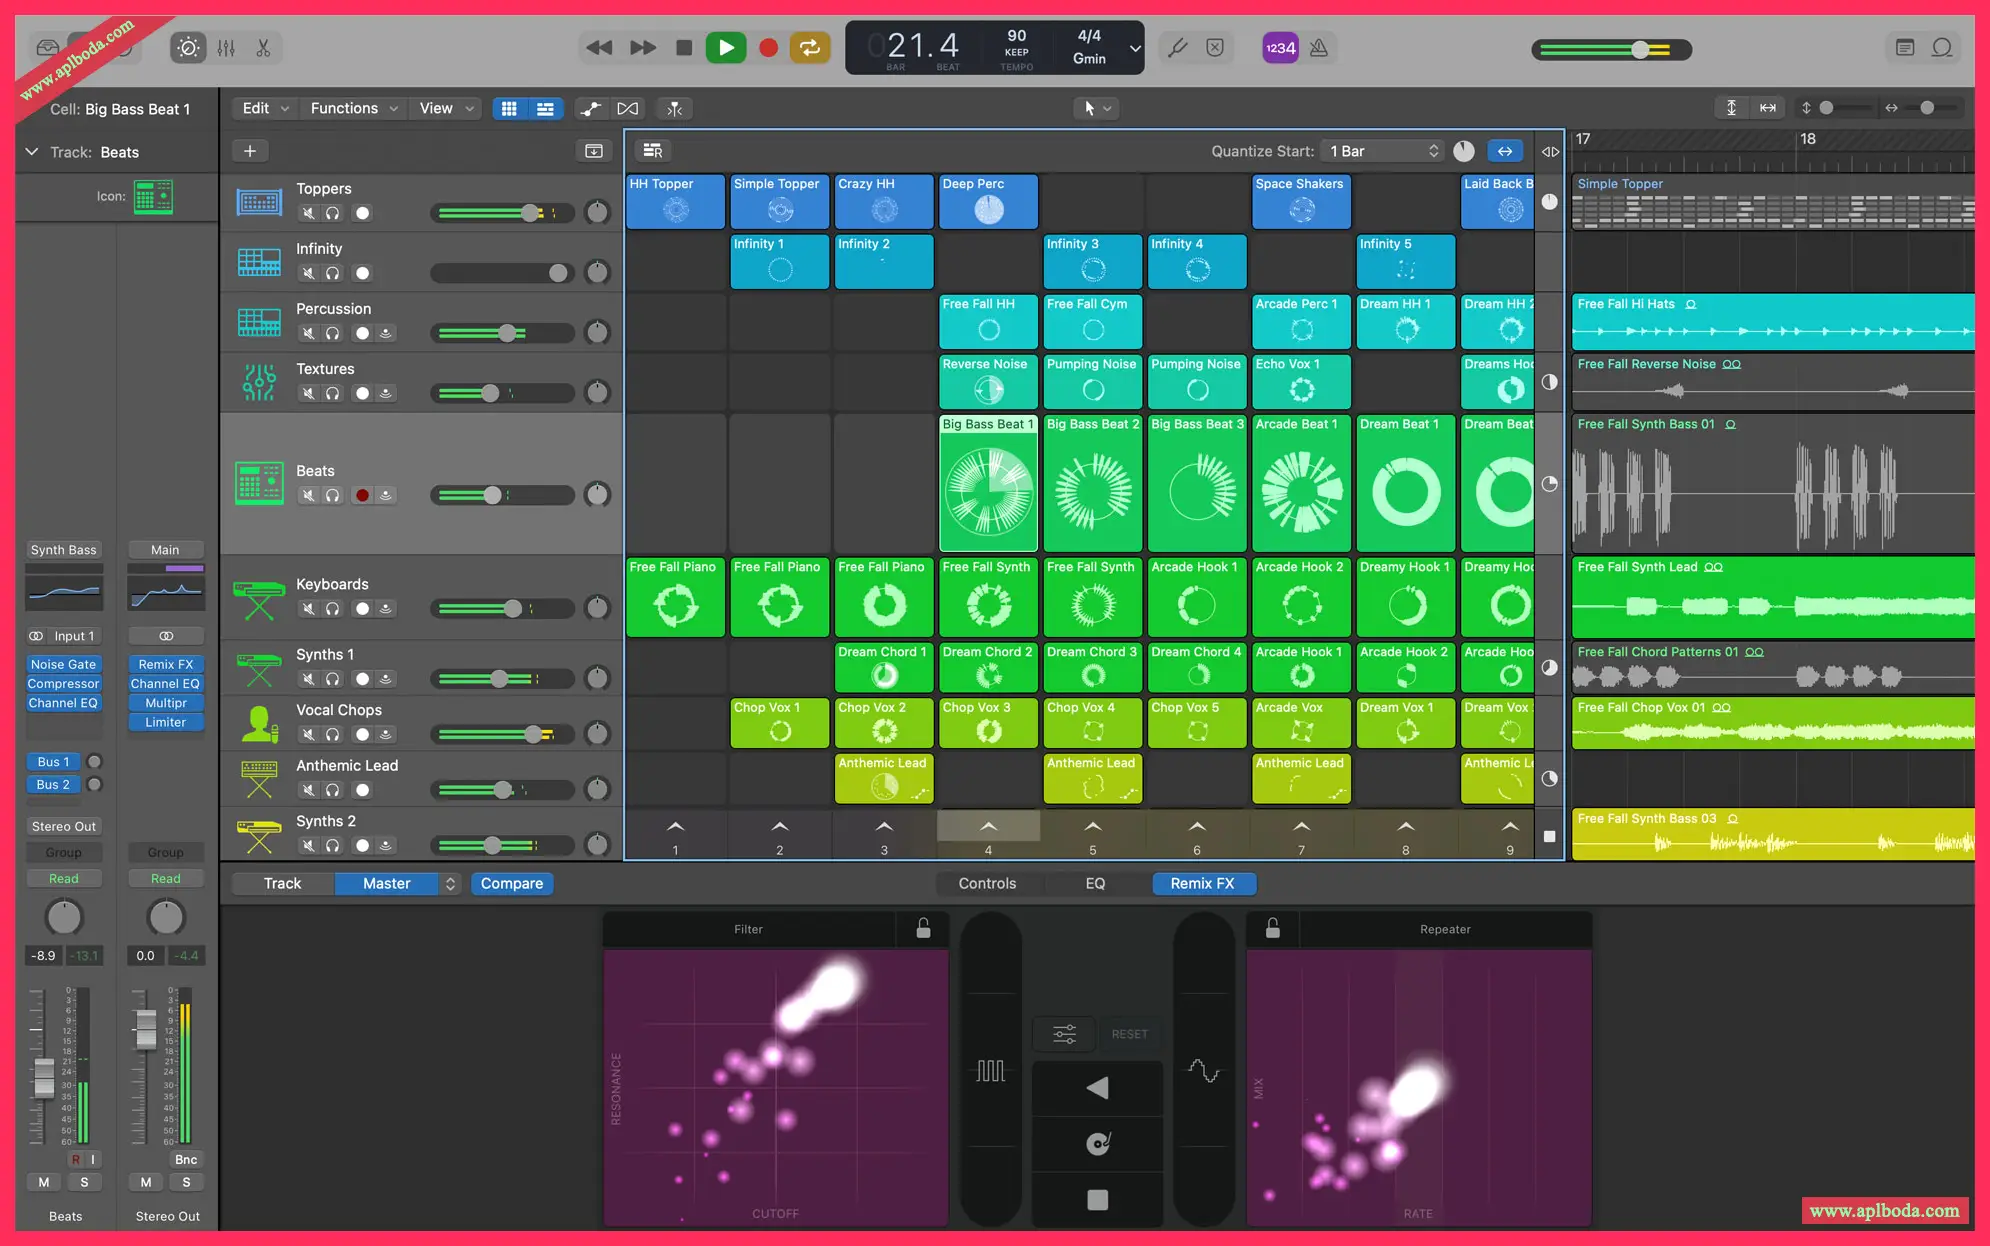The height and width of the screenshot is (1246, 1990).
Task: Open the Mixer from the control bar
Action: coord(226,48)
